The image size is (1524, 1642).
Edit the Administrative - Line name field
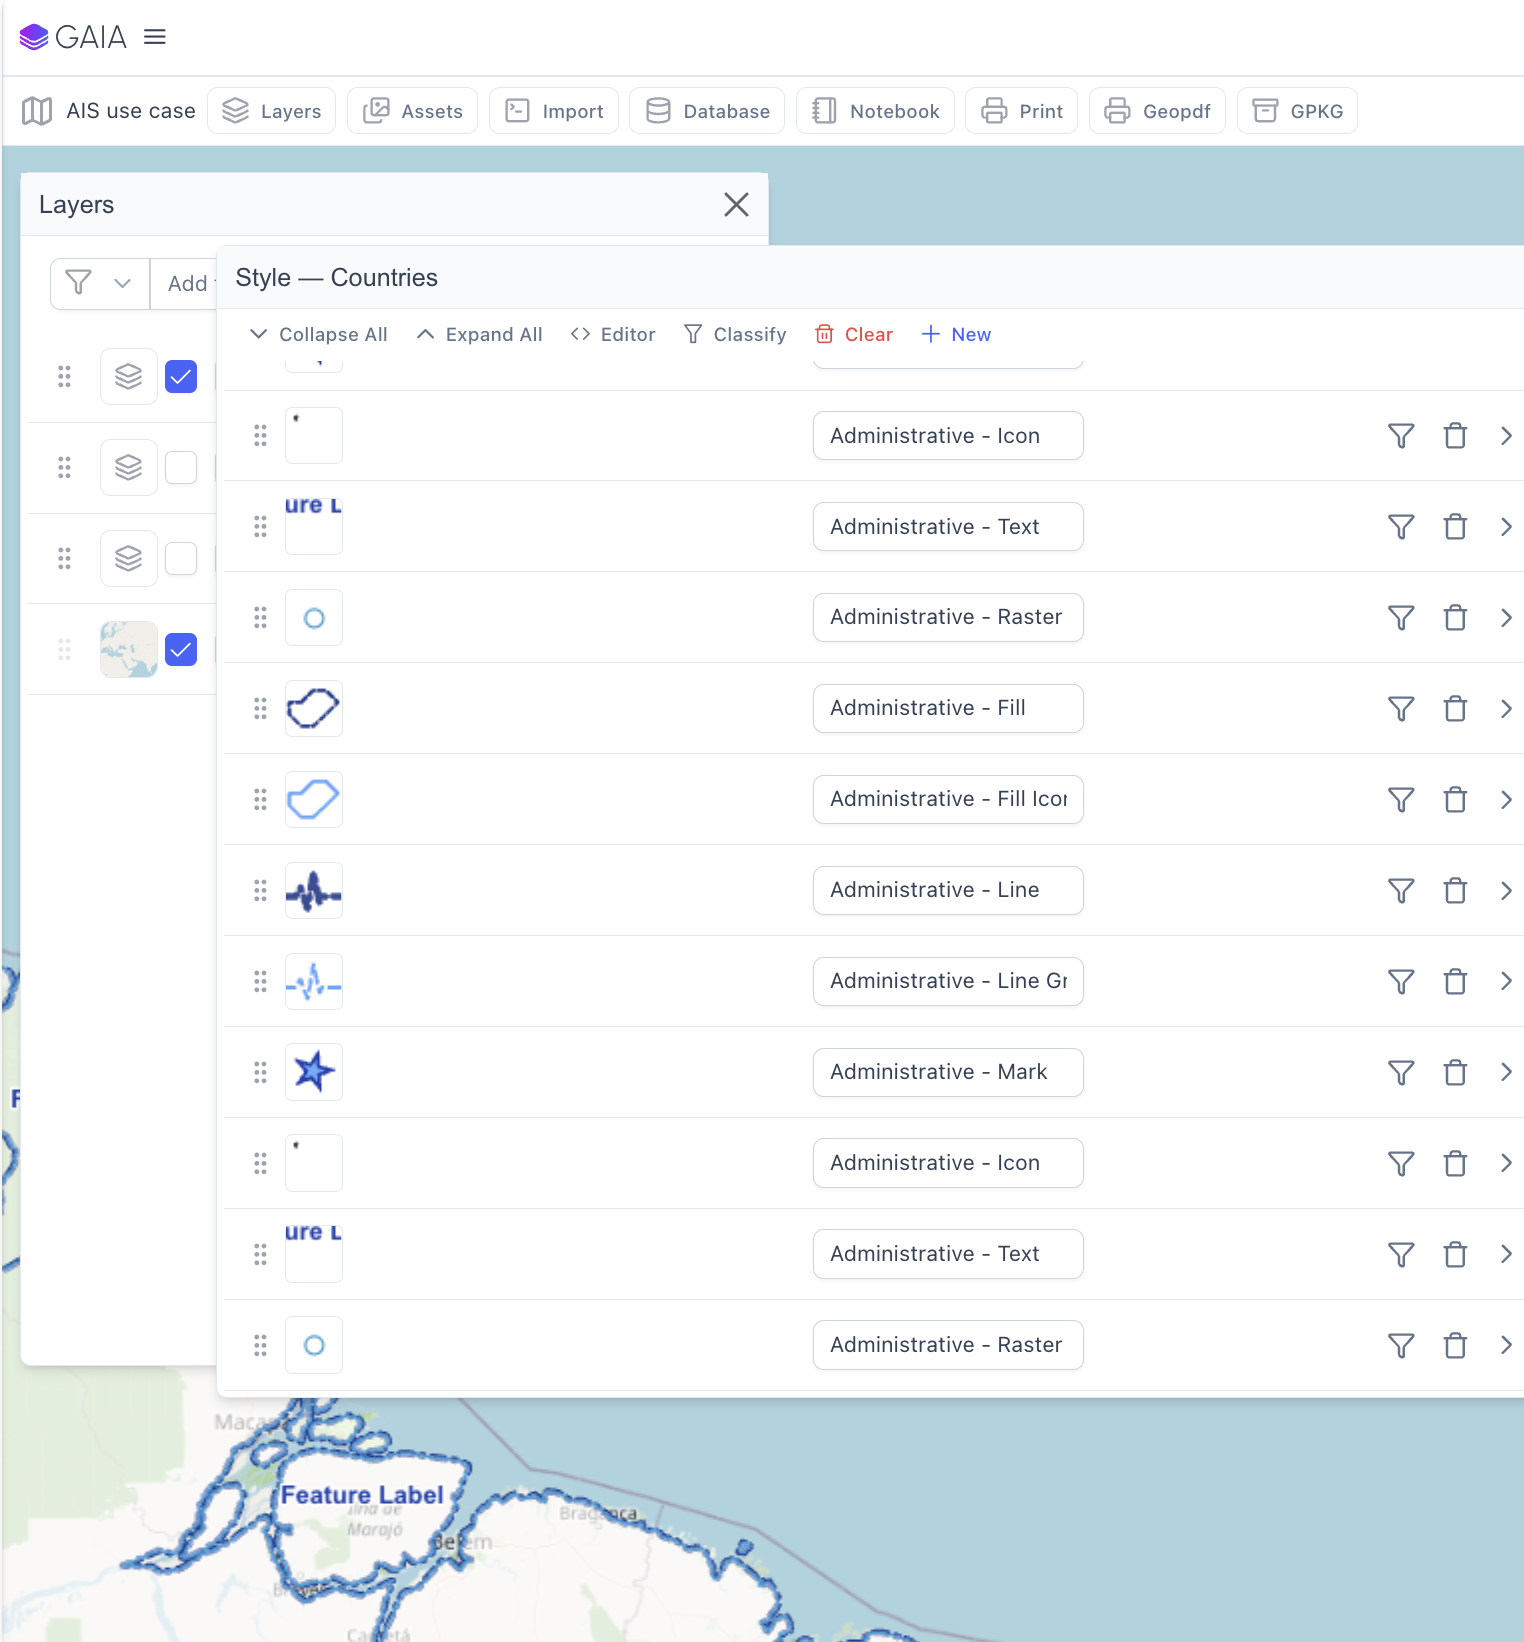click(947, 890)
